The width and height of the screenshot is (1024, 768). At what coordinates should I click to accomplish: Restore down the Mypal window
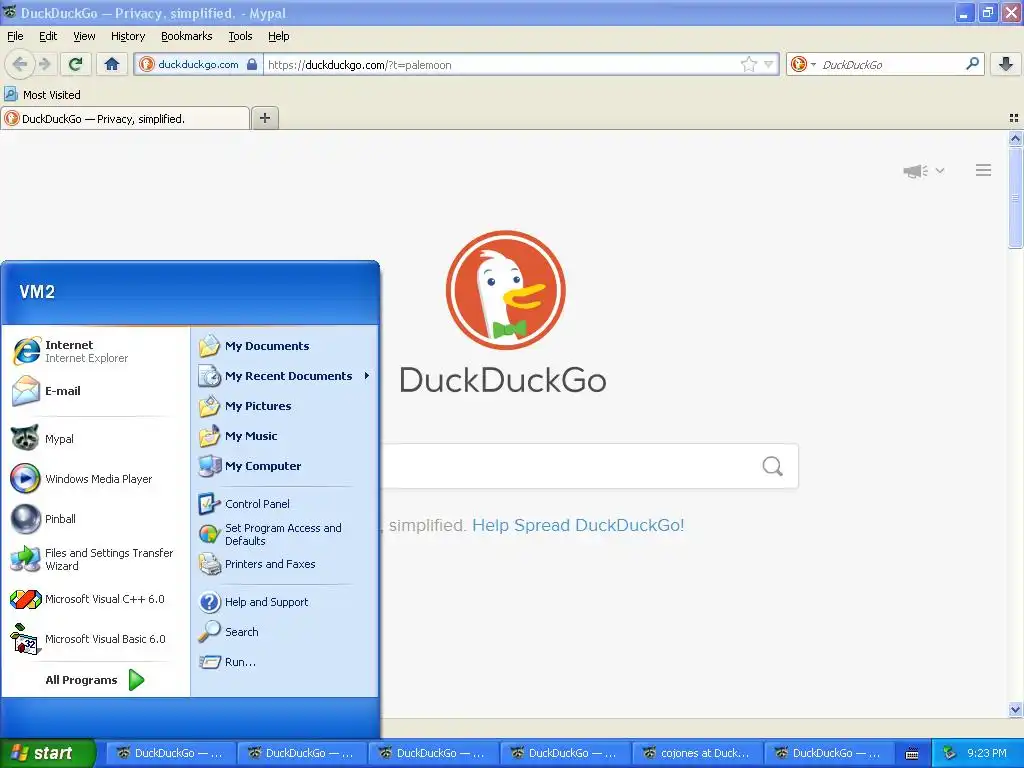[988, 12]
